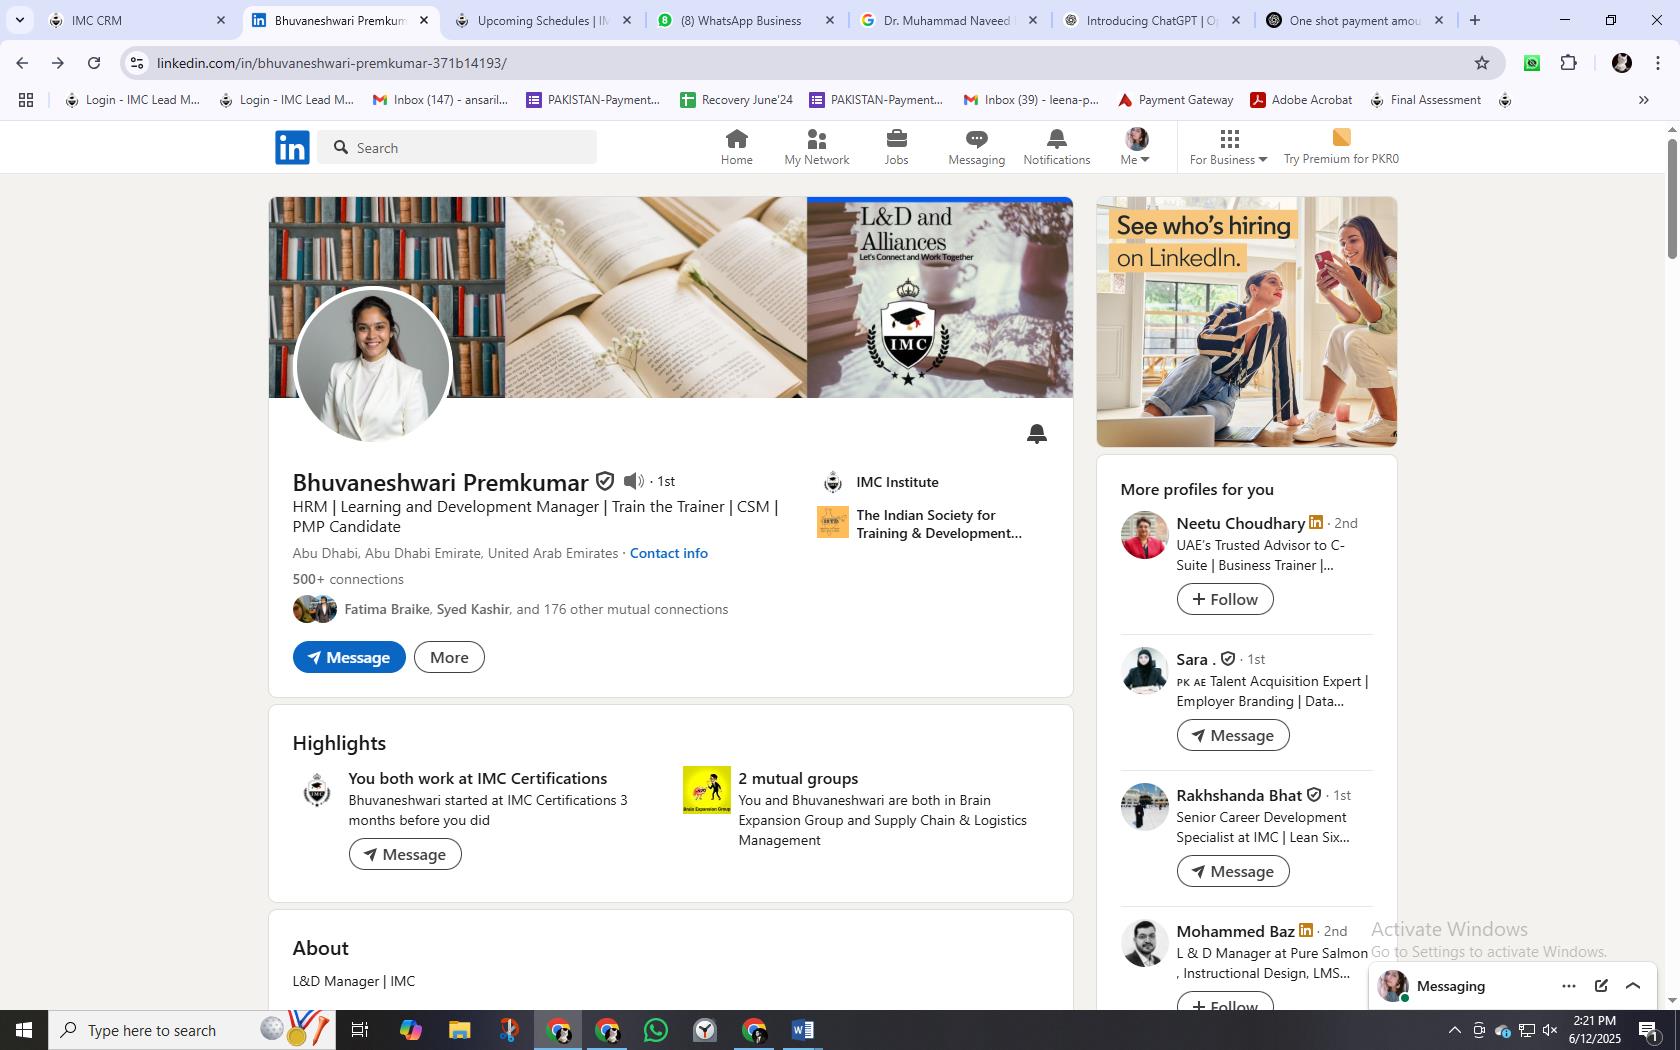Expand For Business apps menu
1680x1050 pixels.
[x=1228, y=147]
